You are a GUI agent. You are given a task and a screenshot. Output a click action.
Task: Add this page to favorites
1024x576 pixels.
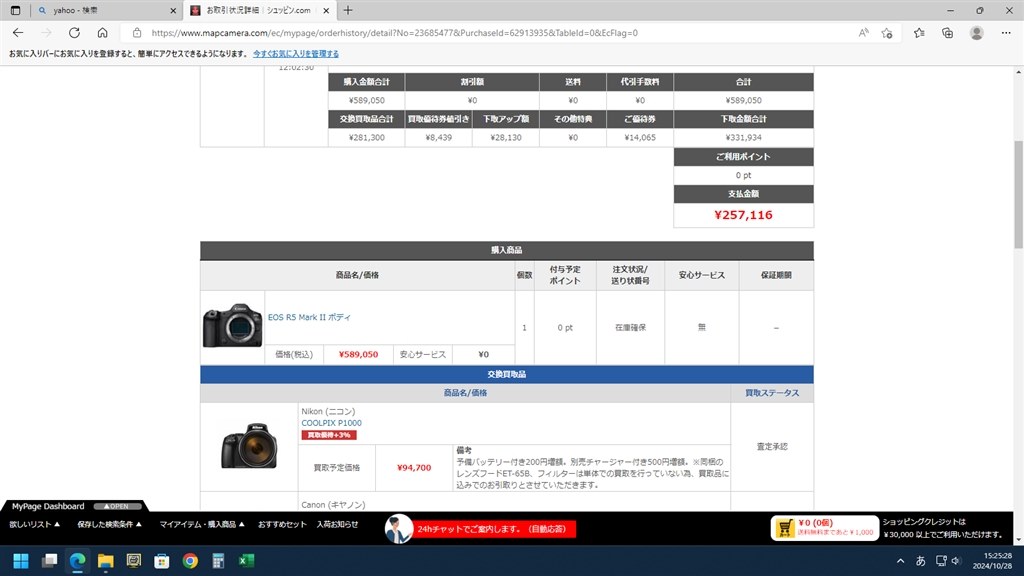pyautogui.click(x=886, y=33)
